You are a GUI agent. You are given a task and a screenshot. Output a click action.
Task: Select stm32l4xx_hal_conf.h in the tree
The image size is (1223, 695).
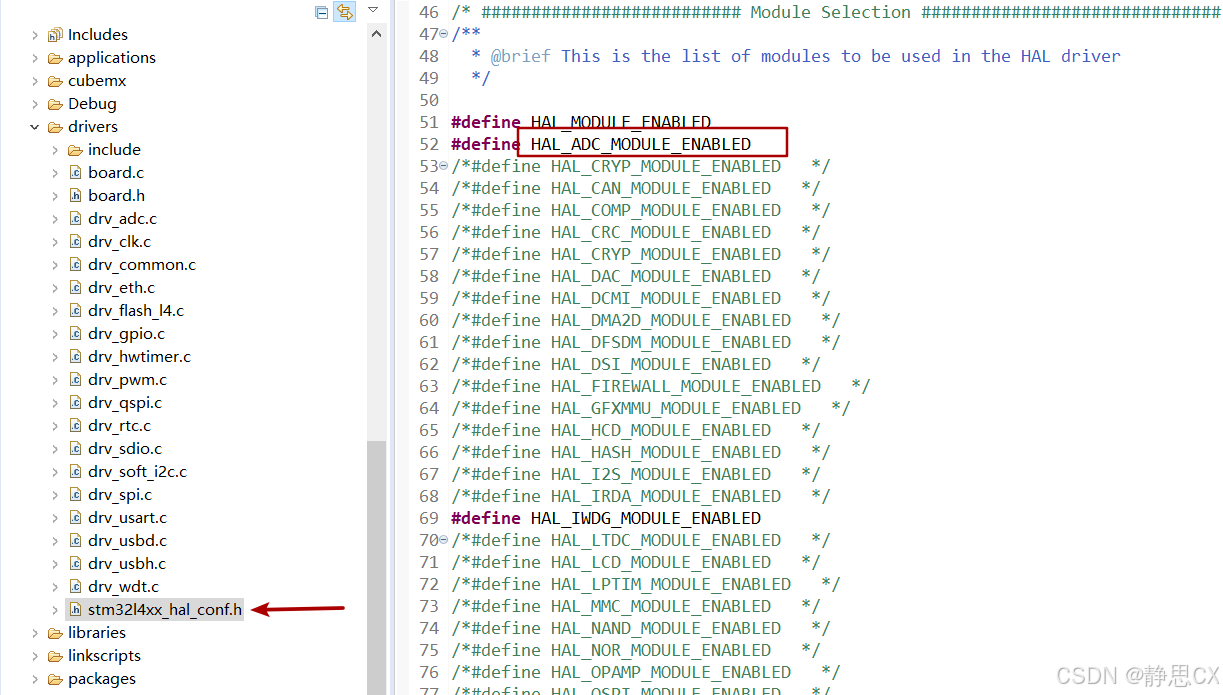[x=165, y=610]
